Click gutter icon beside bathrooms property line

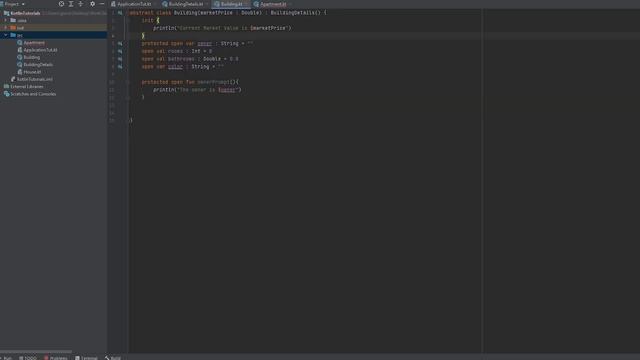[120, 59]
